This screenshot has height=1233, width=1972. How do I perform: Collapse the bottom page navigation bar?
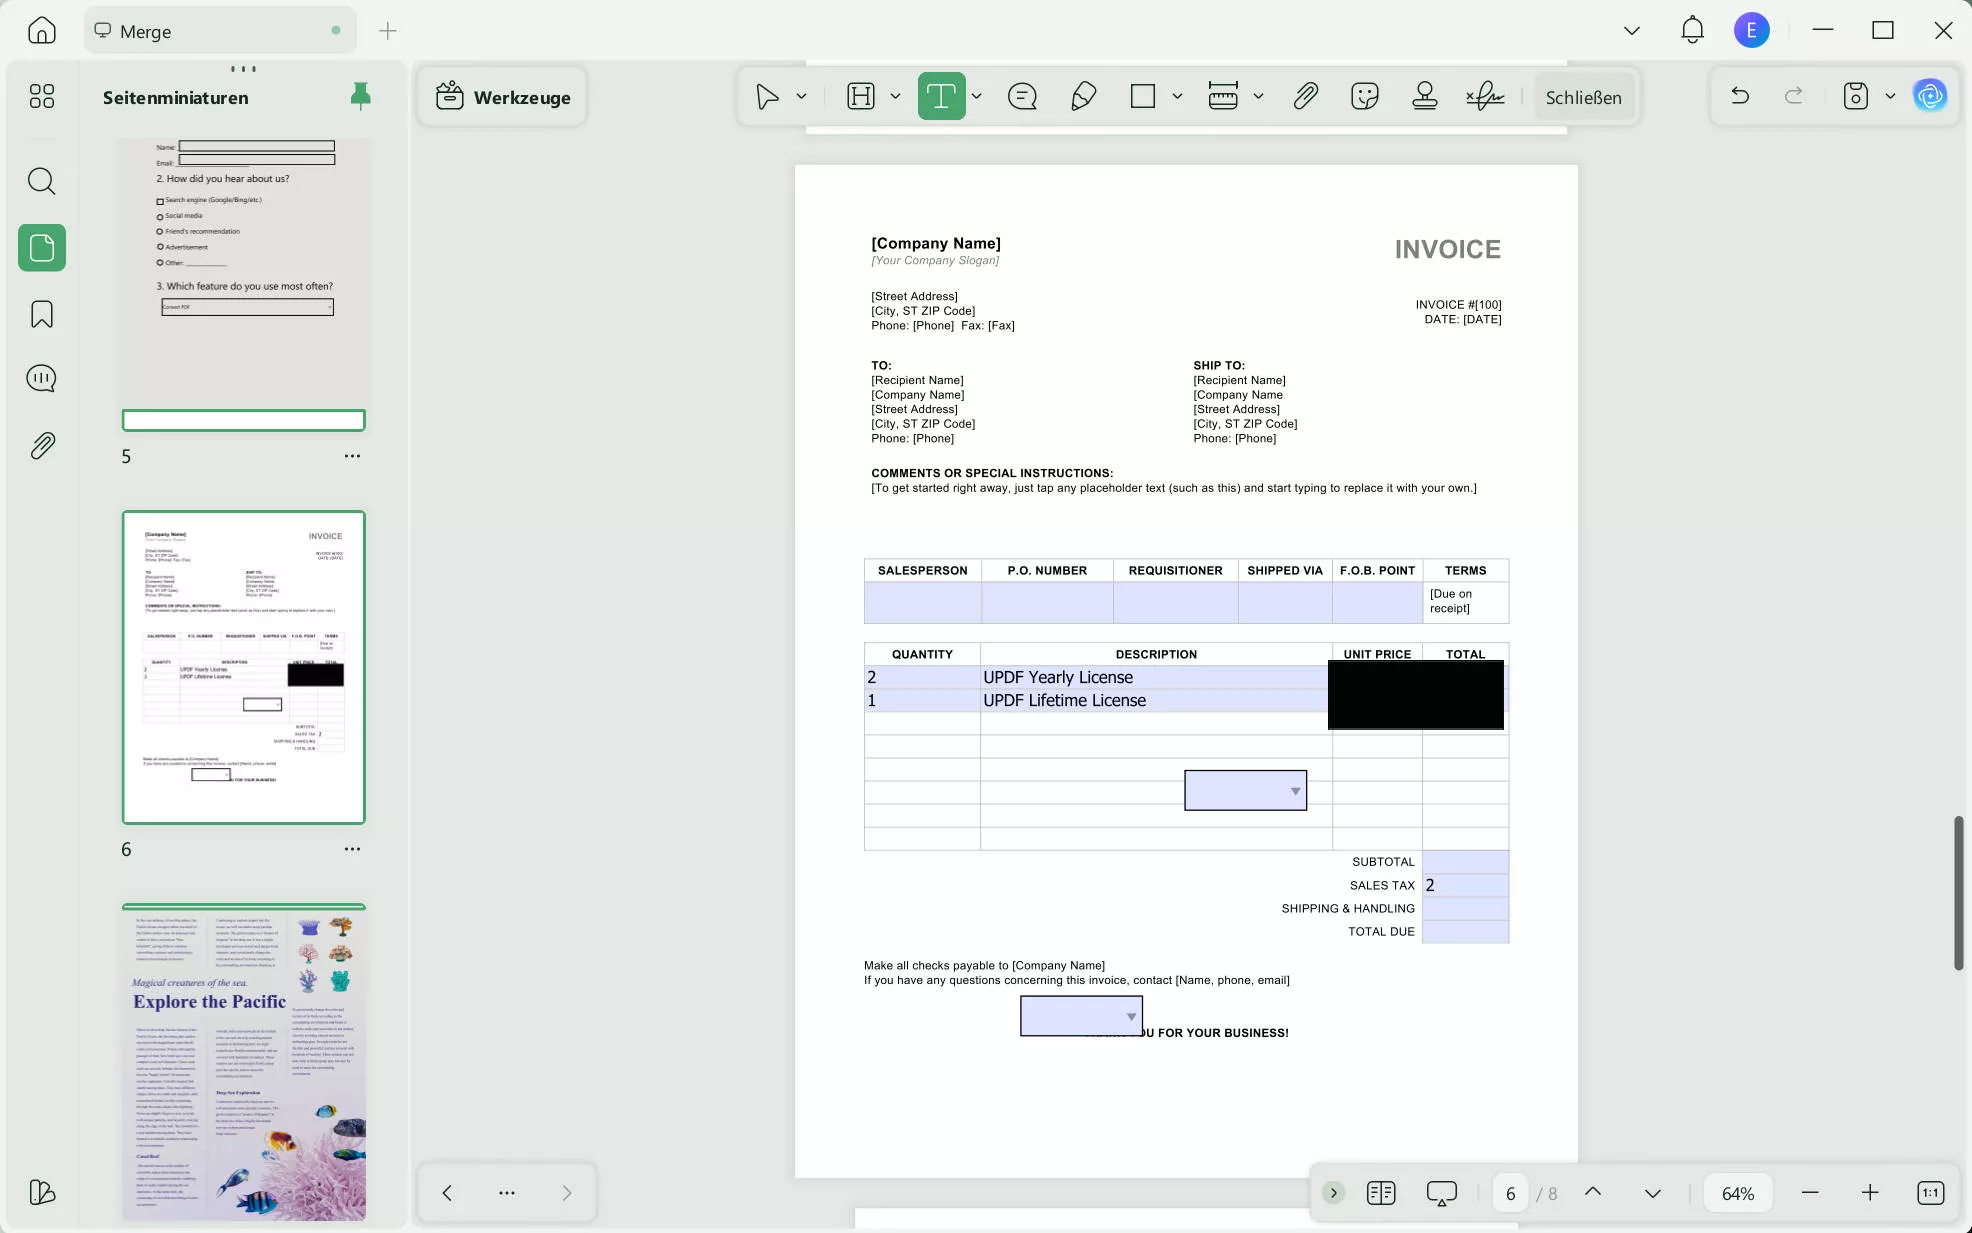[1333, 1193]
